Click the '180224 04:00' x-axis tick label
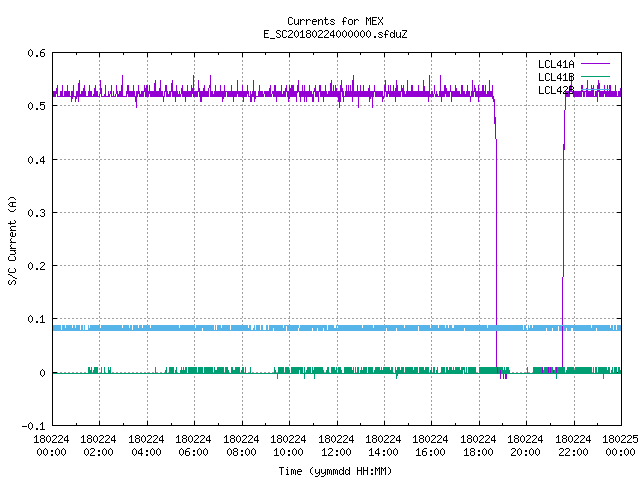 click(146, 446)
